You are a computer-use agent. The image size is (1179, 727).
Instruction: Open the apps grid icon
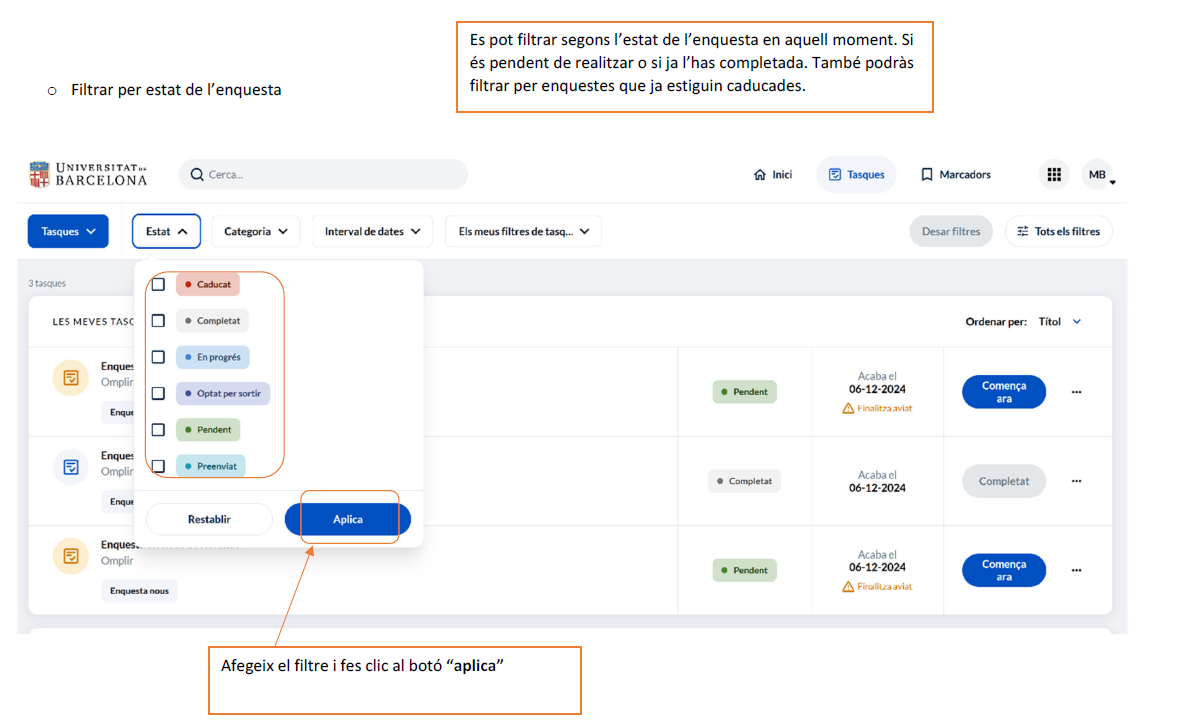1053,175
